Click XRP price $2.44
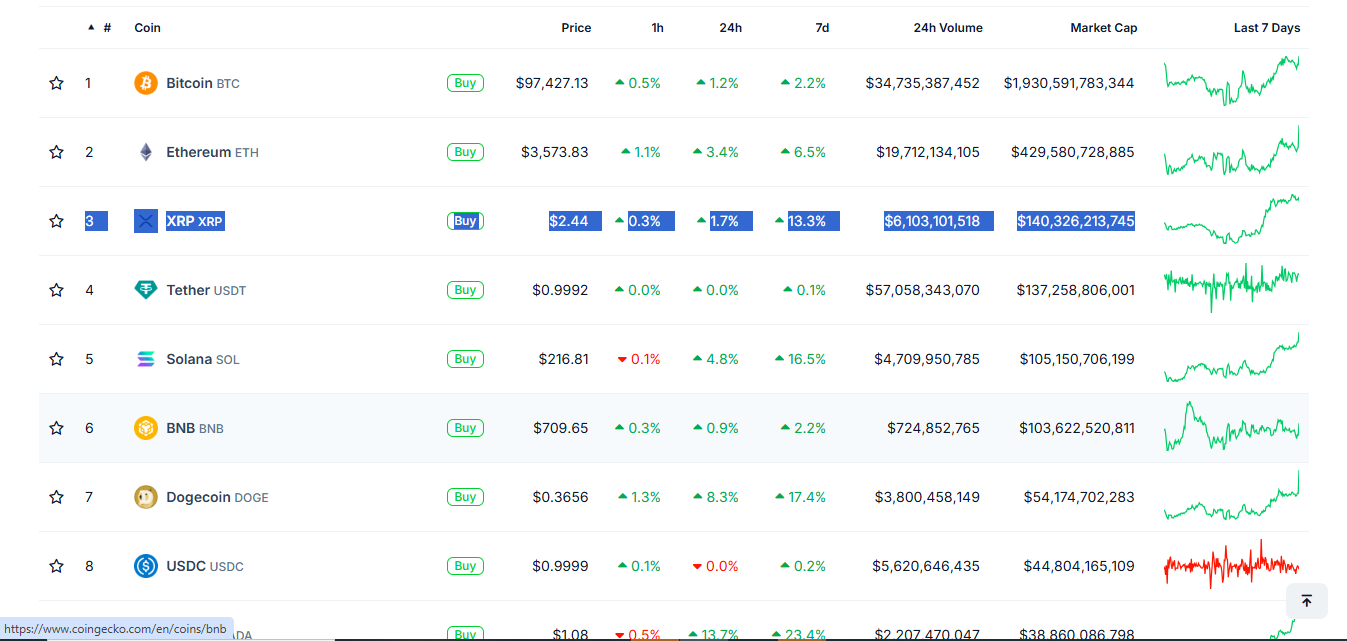1347x641 pixels. tap(569, 221)
